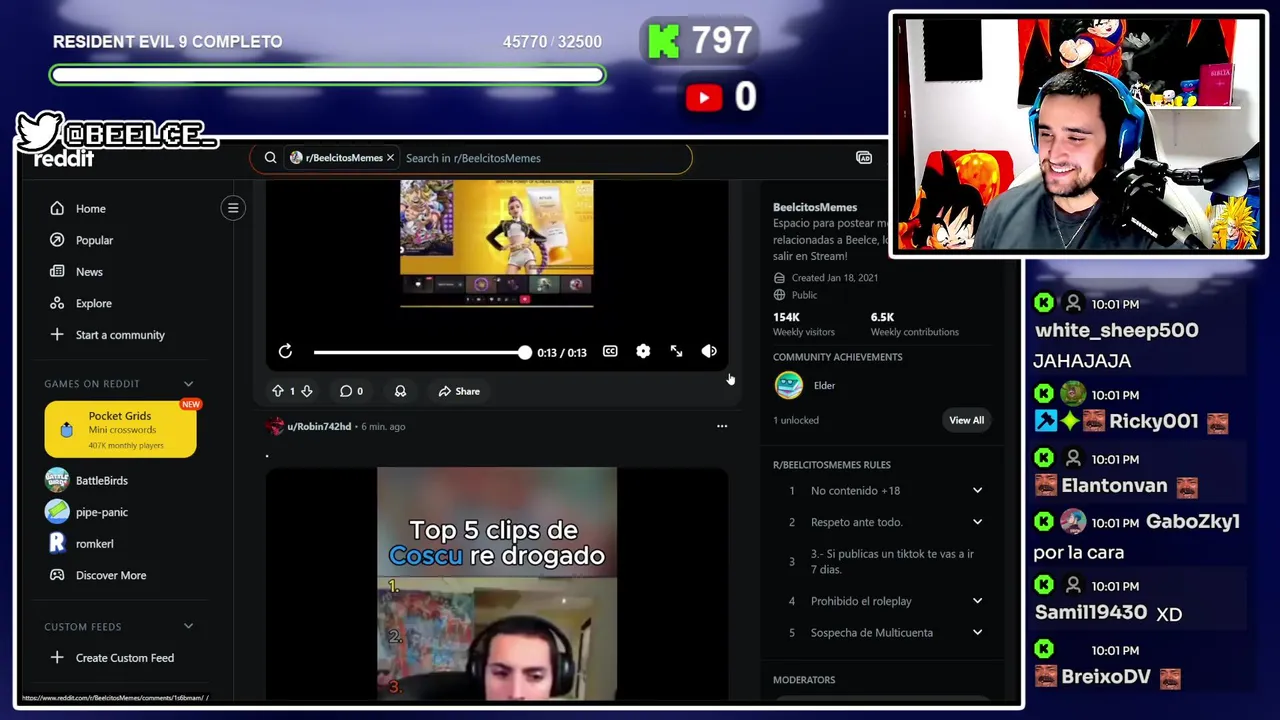Open the Home page in Reddit sidebar
Image resolution: width=1280 pixels, height=720 pixels.
(x=90, y=208)
